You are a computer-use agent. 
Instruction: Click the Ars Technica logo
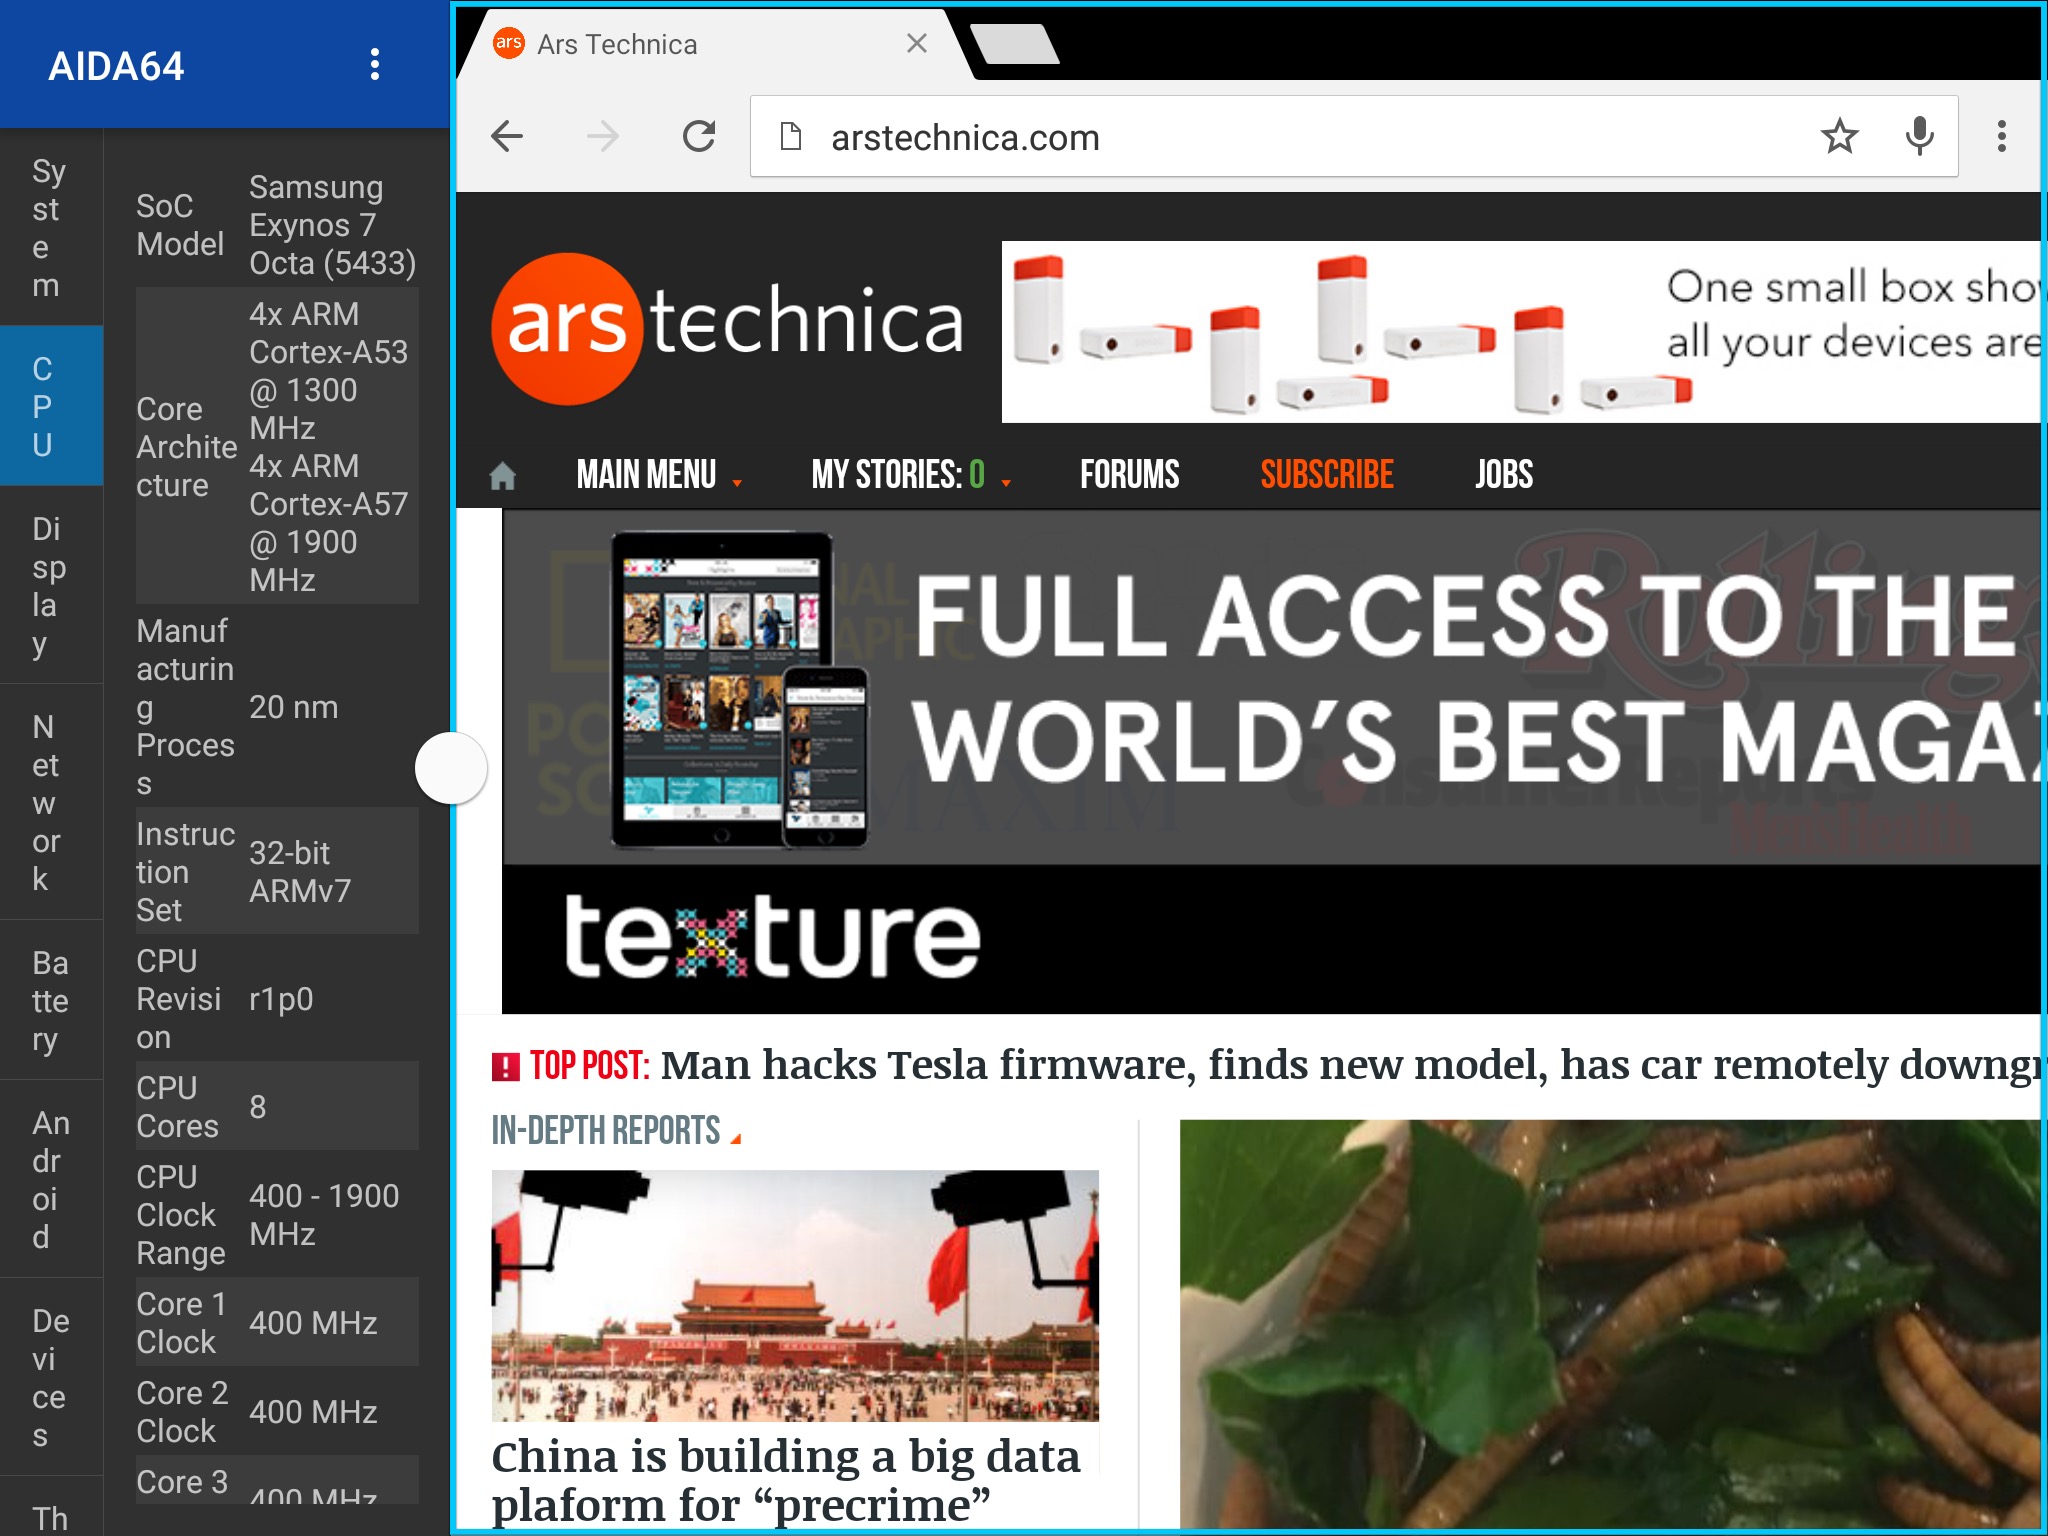(730, 325)
